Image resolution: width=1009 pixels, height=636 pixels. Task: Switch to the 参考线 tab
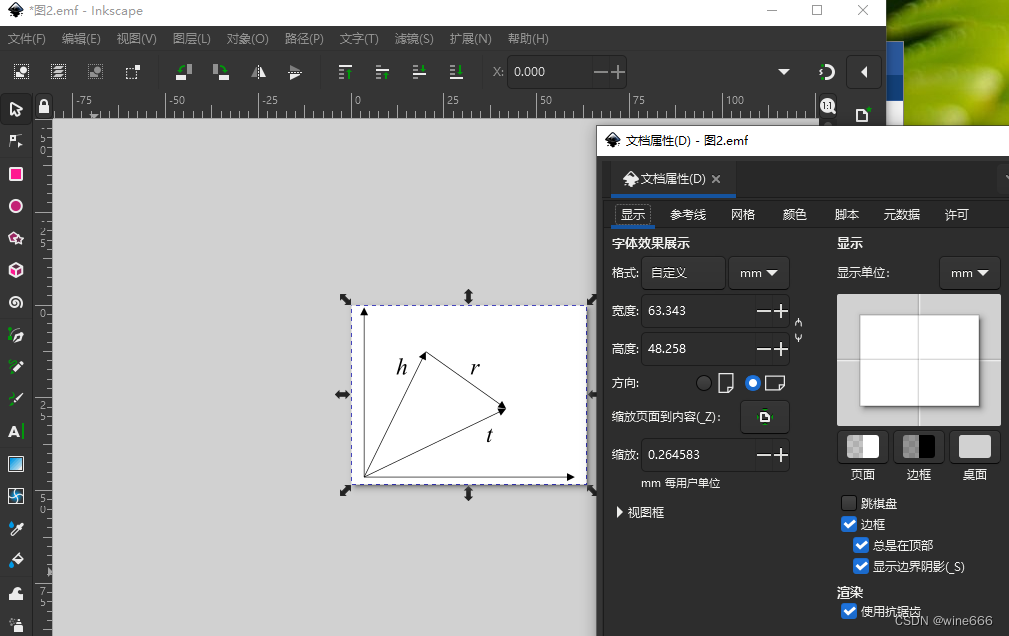tap(688, 214)
